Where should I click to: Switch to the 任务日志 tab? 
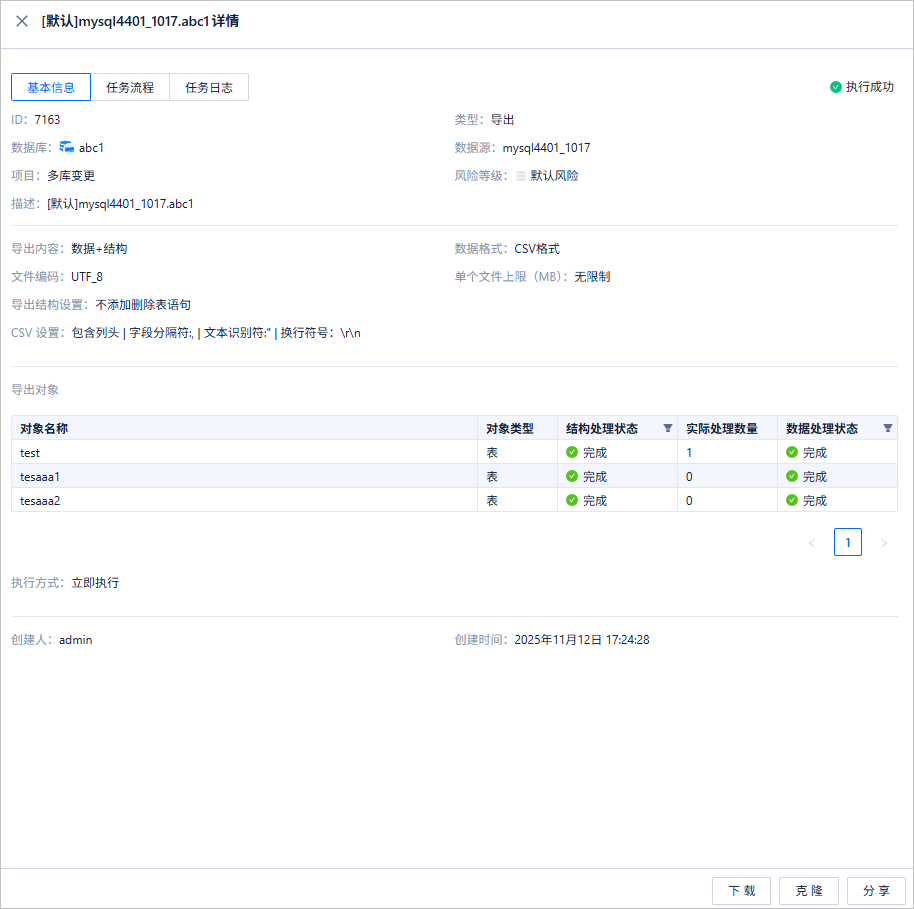coord(209,87)
